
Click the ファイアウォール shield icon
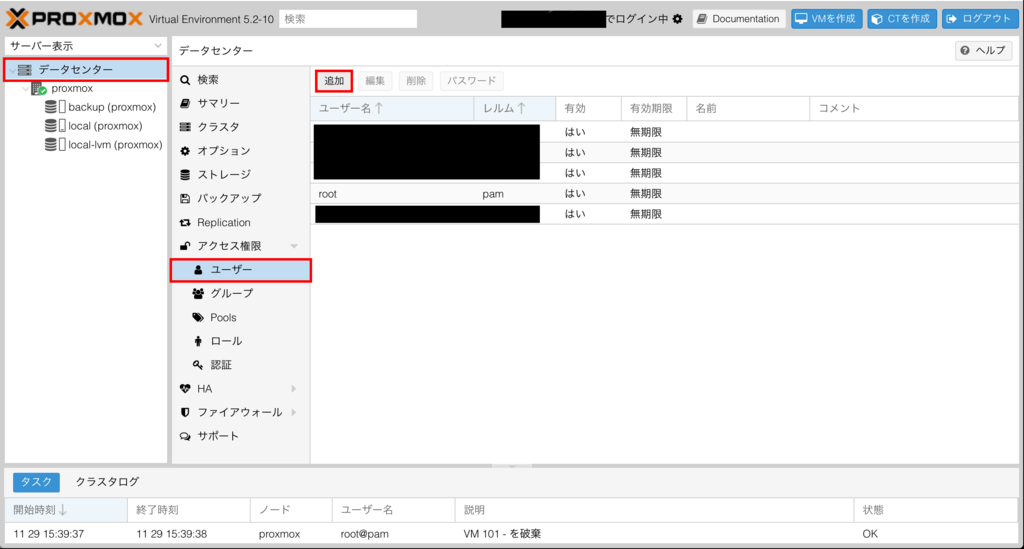(x=185, y=413)
